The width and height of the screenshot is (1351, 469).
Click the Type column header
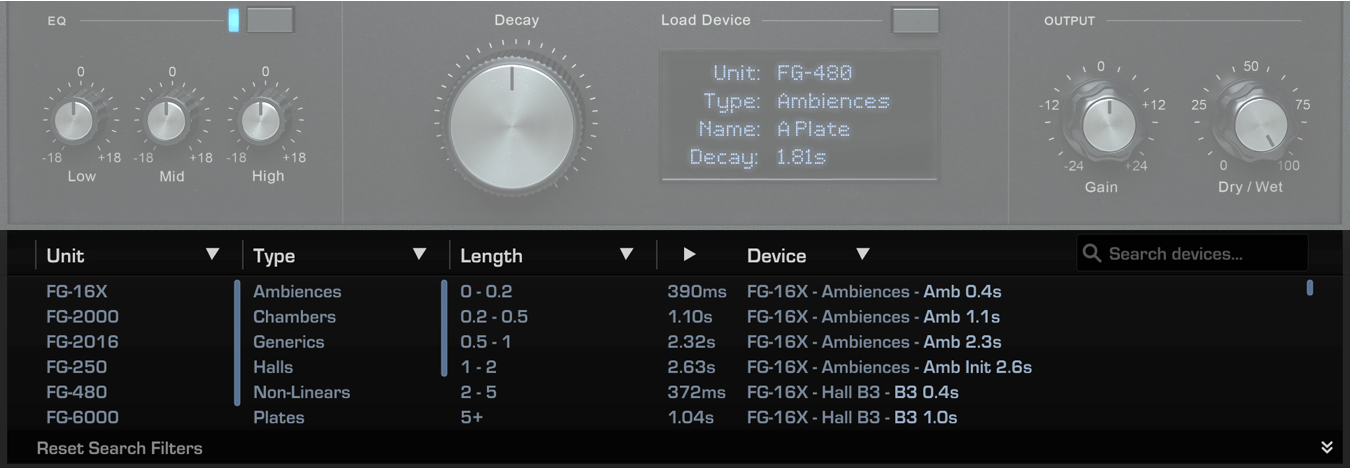click(274, 256)
